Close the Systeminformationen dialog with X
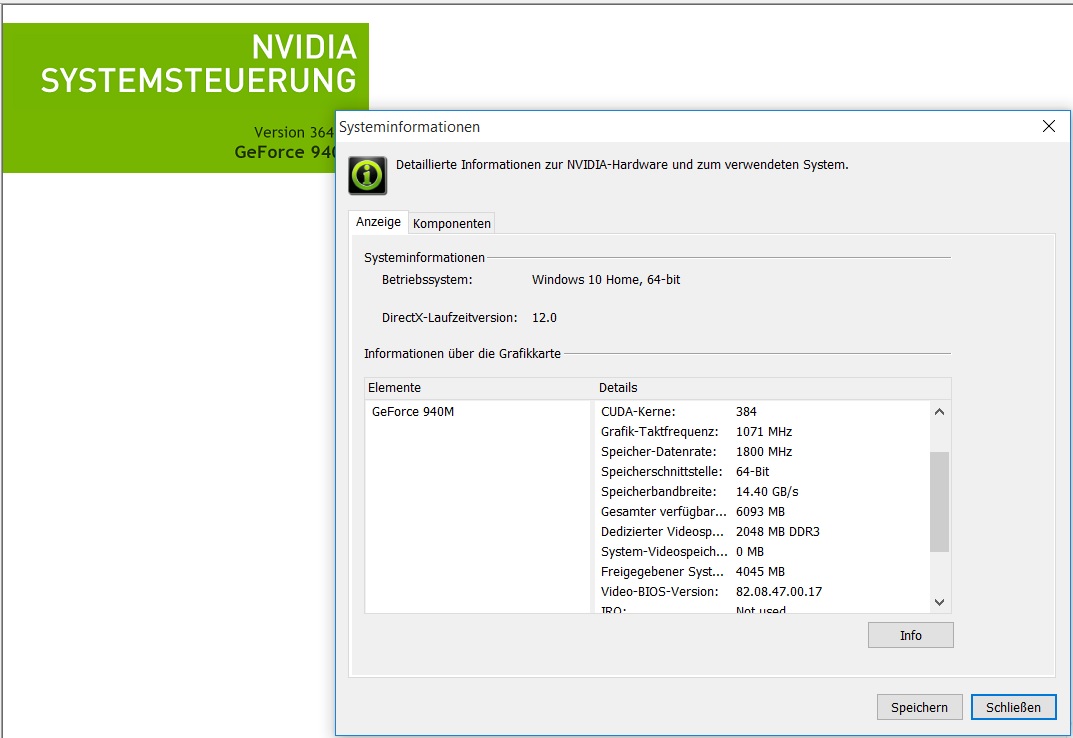Viewport: 1073px width, 738px height. click(1048, 127)
